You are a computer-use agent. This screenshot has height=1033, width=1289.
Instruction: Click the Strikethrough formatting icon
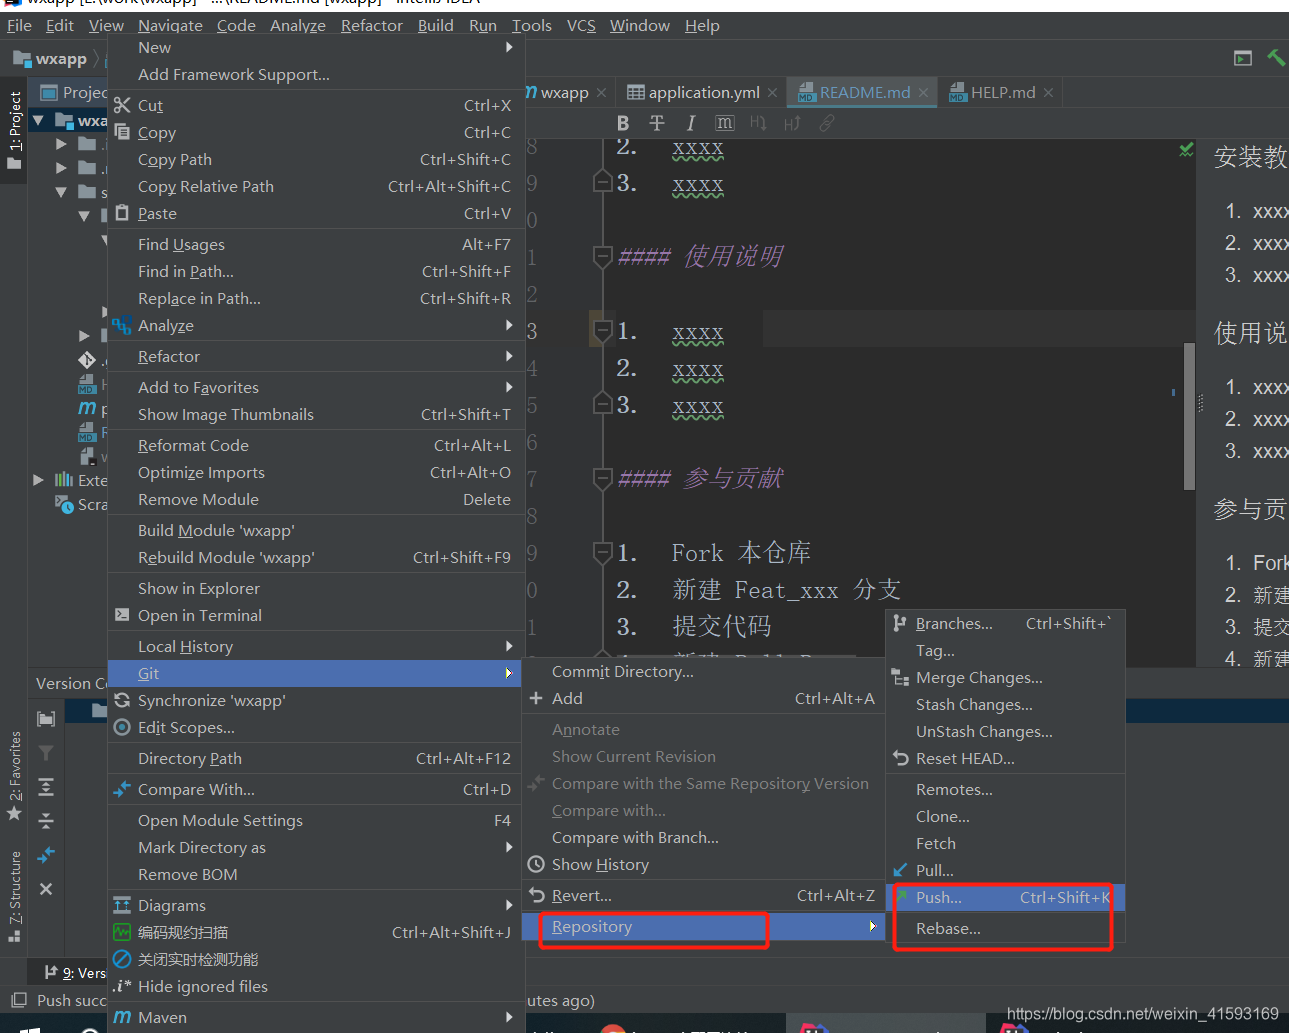tap(657, 123)
